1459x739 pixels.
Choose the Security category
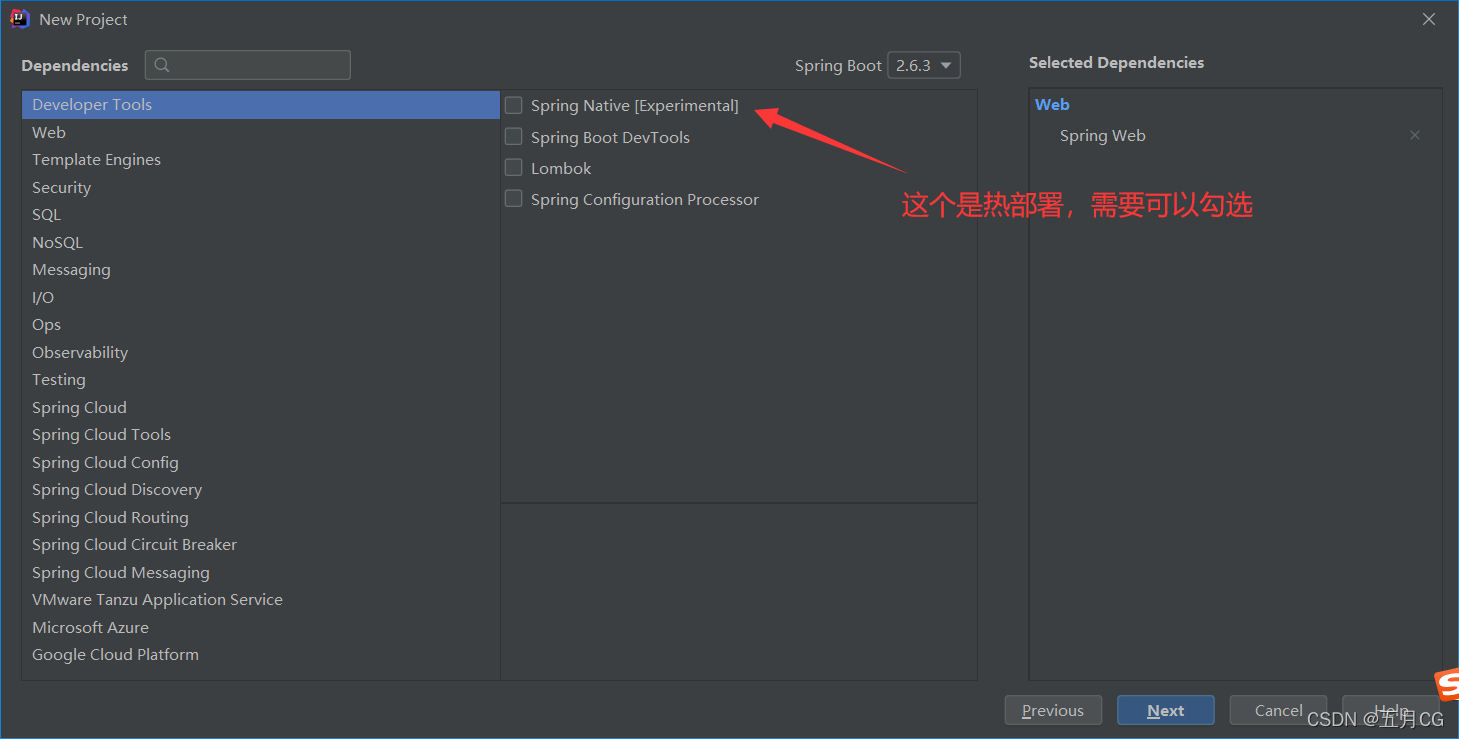tap(261, 187)
